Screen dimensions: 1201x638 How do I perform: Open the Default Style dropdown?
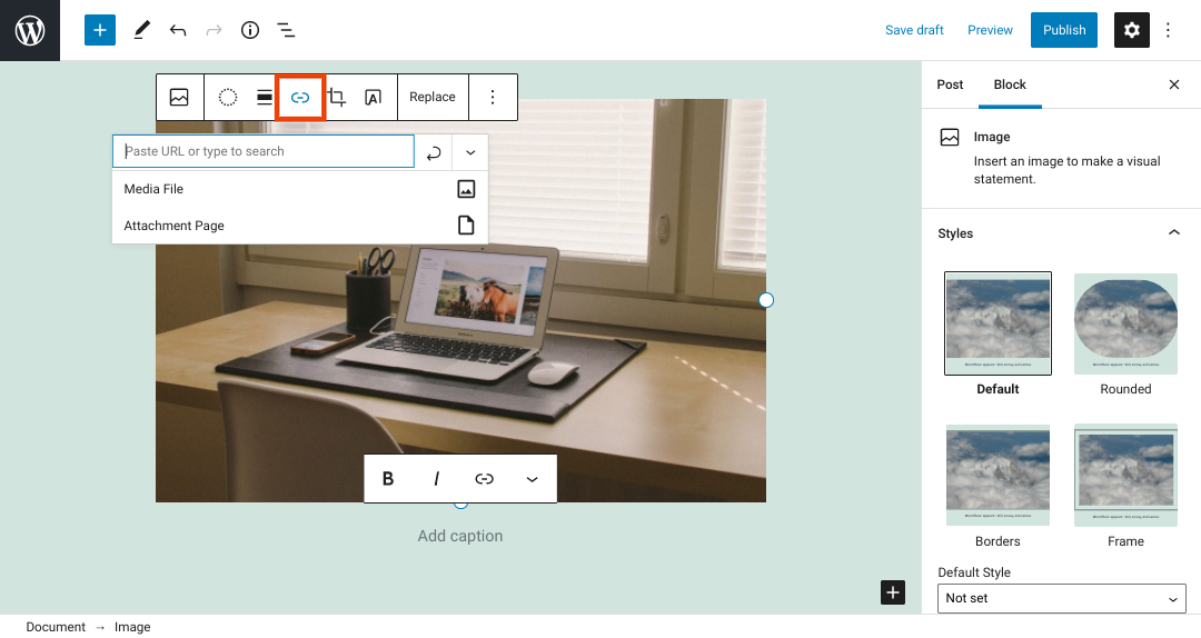point(1062,598)
